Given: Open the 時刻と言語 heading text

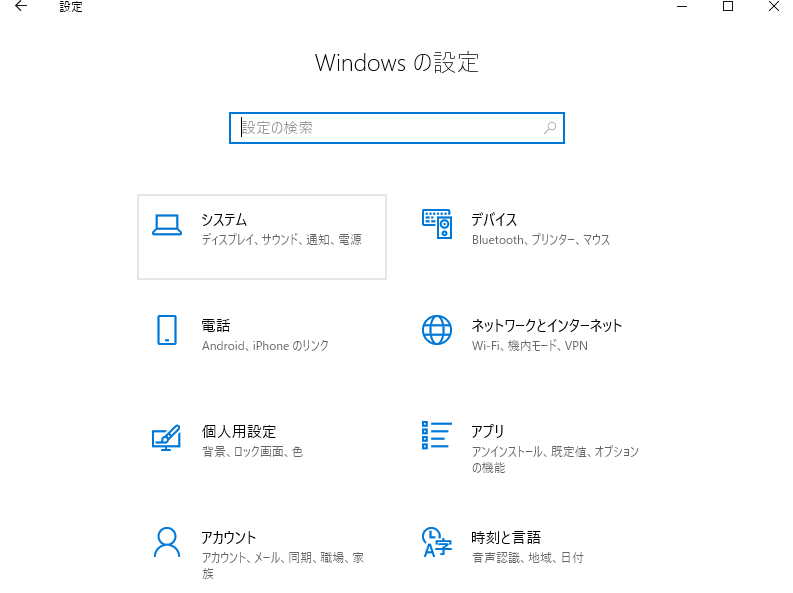Looking at the screenshot, I should point(506,538).
